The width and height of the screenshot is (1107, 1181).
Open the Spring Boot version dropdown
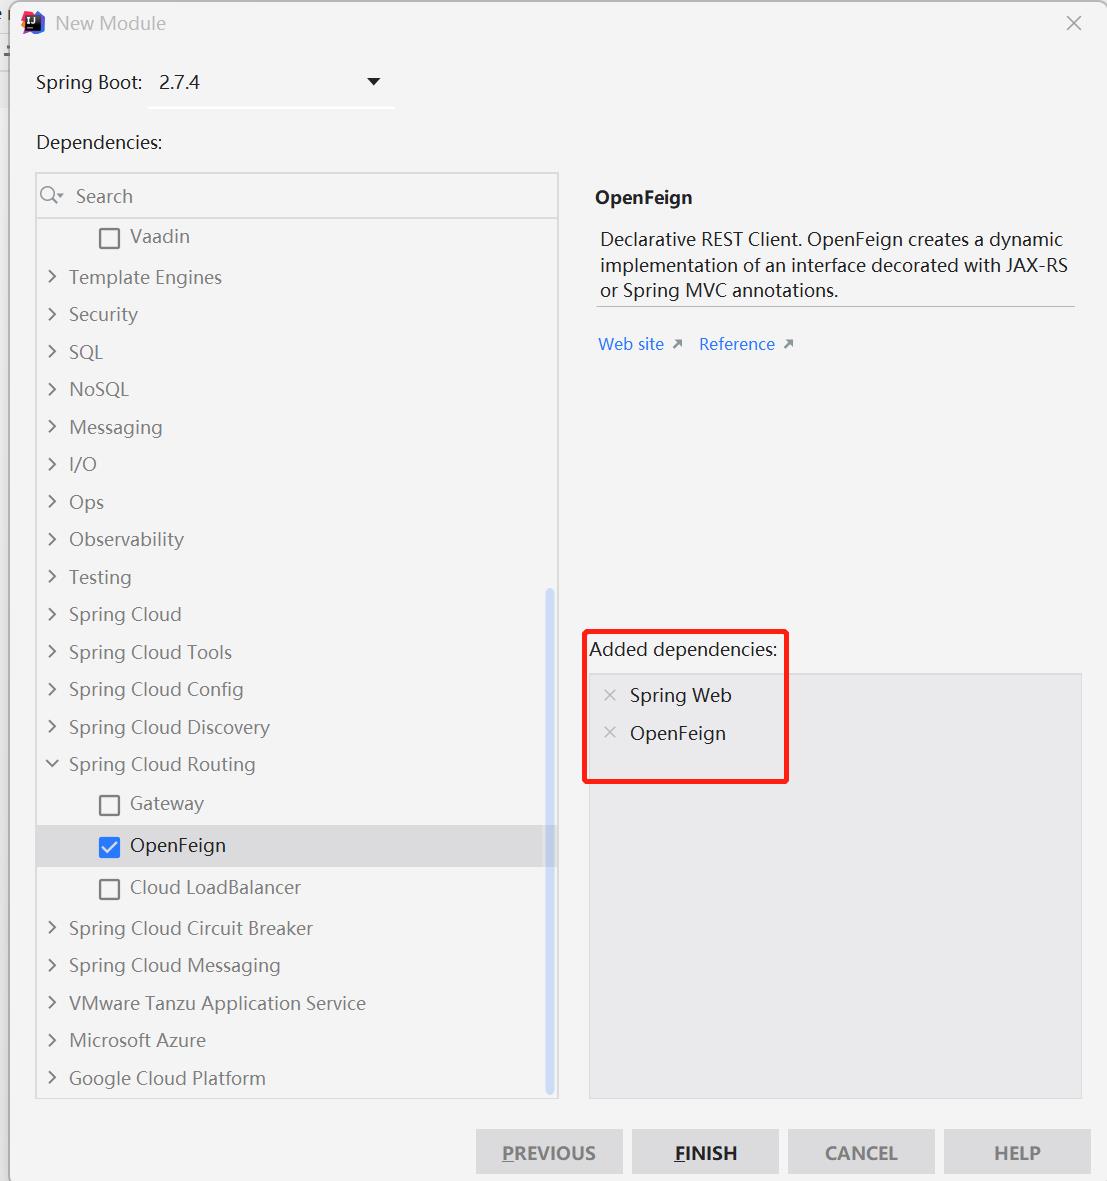pyautogui.click(x=374, y=81)
